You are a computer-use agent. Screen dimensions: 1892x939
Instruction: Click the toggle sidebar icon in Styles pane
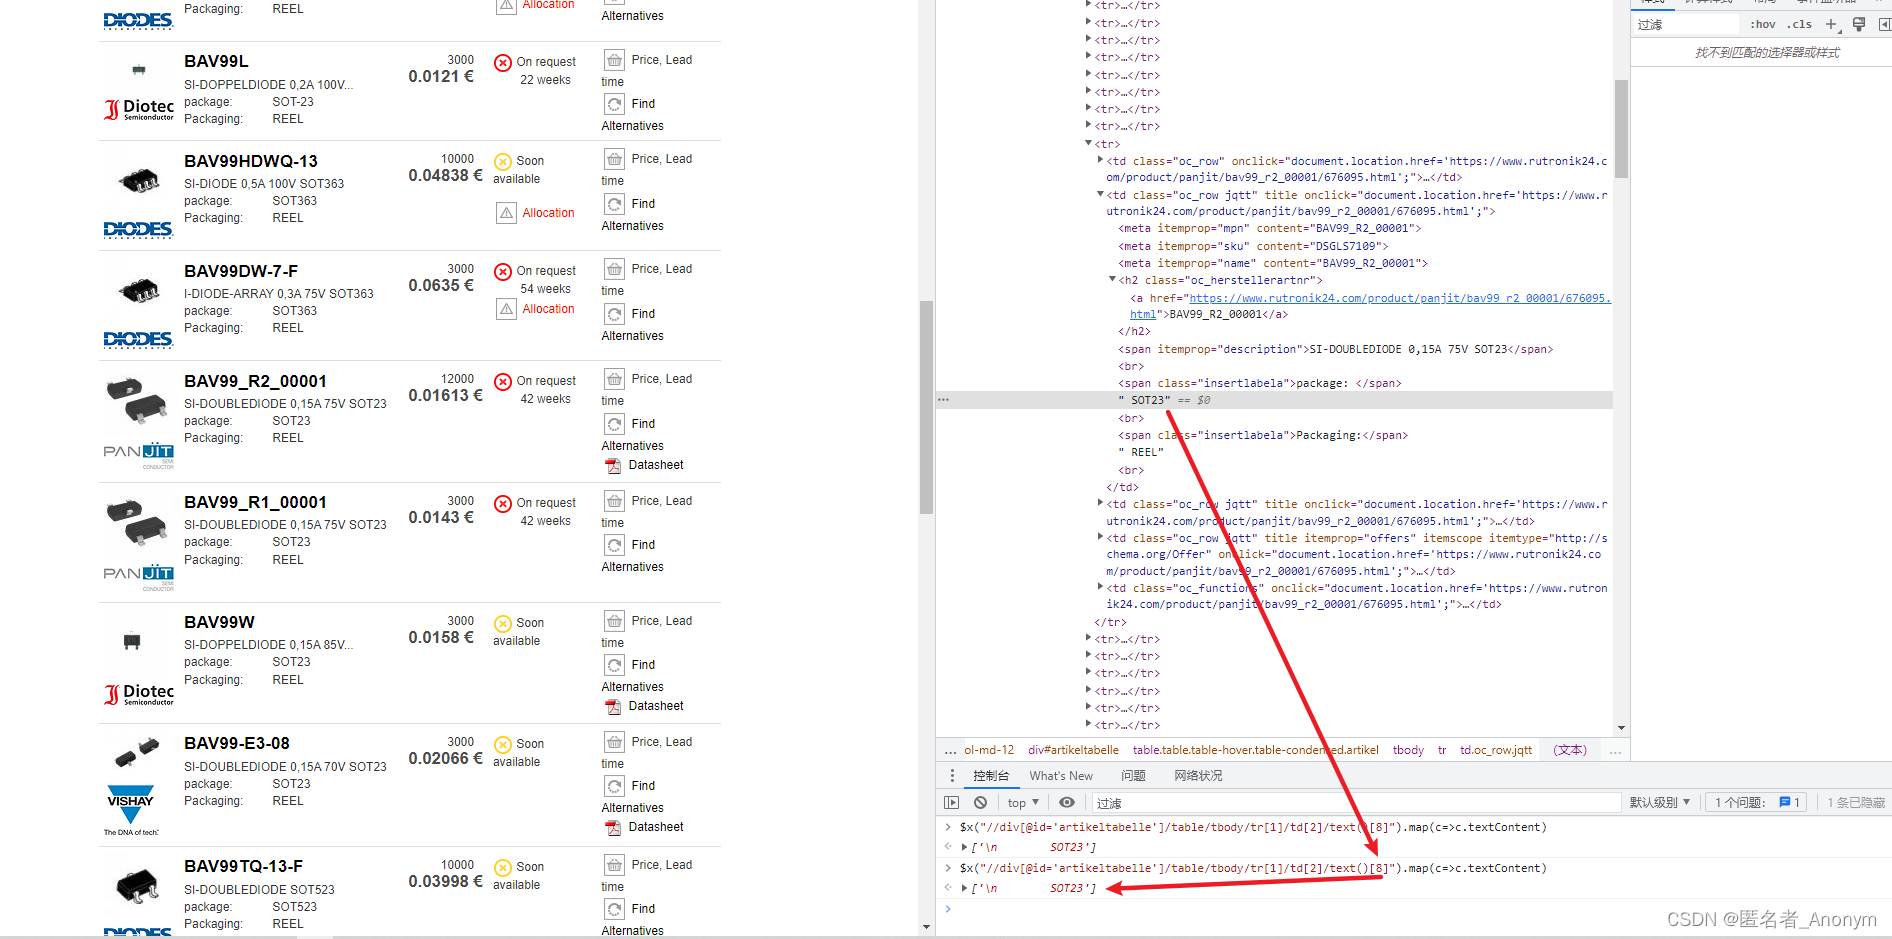(1884, 24)
